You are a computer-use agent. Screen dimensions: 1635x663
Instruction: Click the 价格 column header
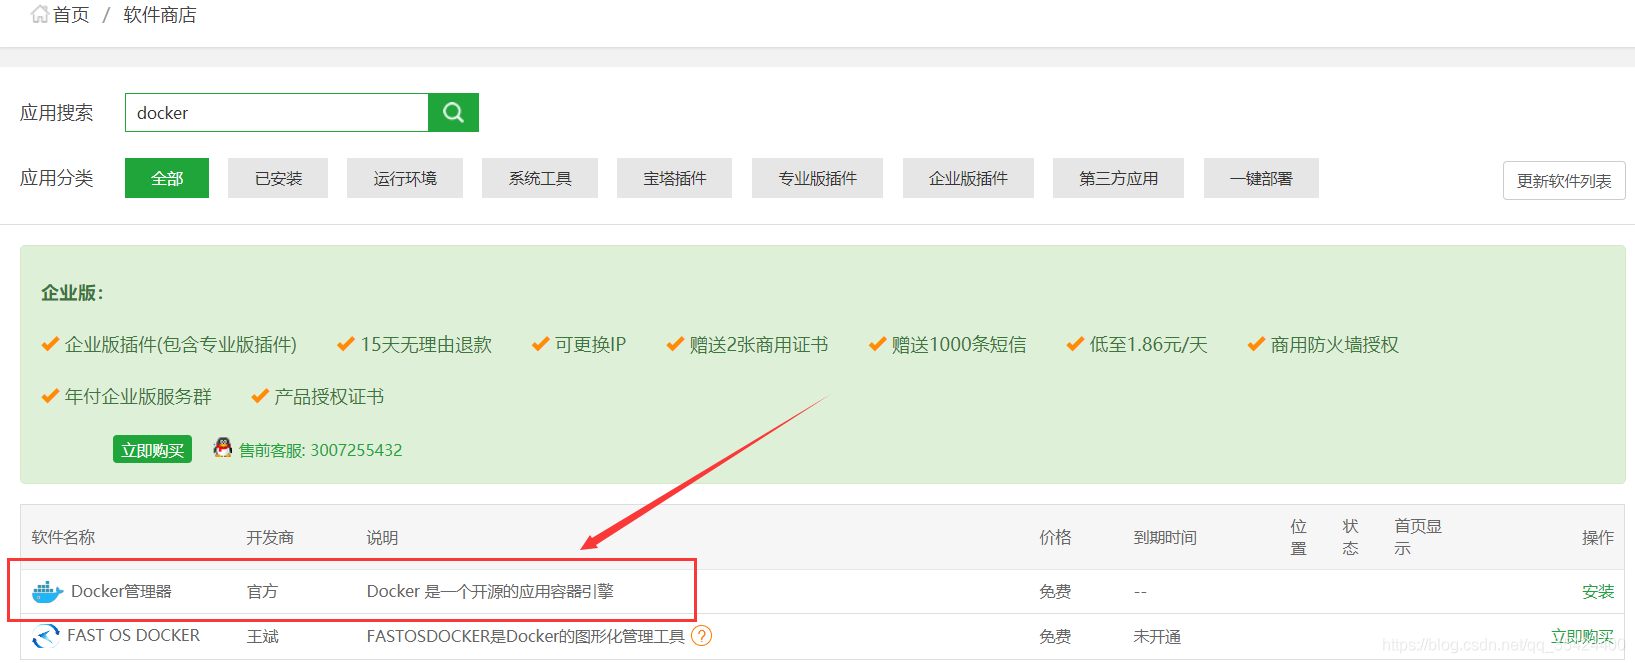pyautogui.click(x=1055, y=538)
